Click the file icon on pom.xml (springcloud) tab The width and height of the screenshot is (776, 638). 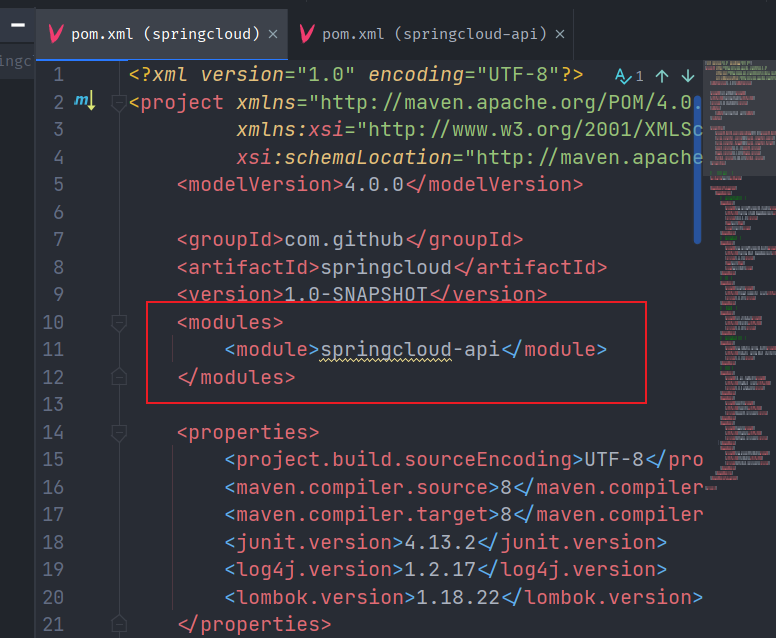pyautogui.click(x=55, y=33)
